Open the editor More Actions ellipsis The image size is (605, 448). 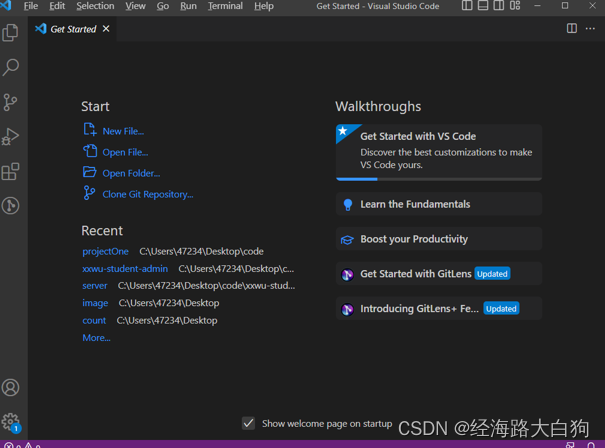(x=590, y=28)
